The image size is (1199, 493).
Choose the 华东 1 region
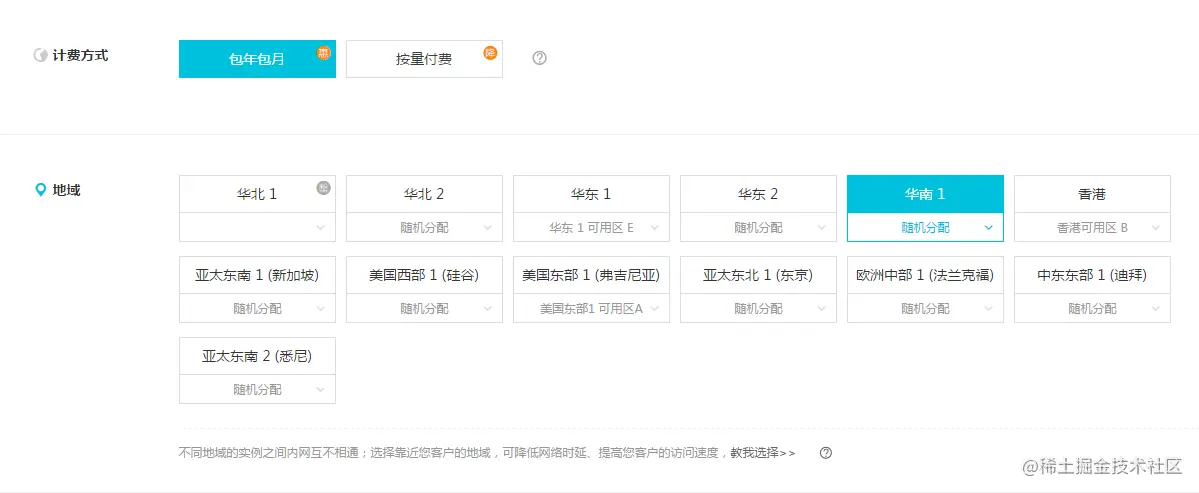coord(591,194)
